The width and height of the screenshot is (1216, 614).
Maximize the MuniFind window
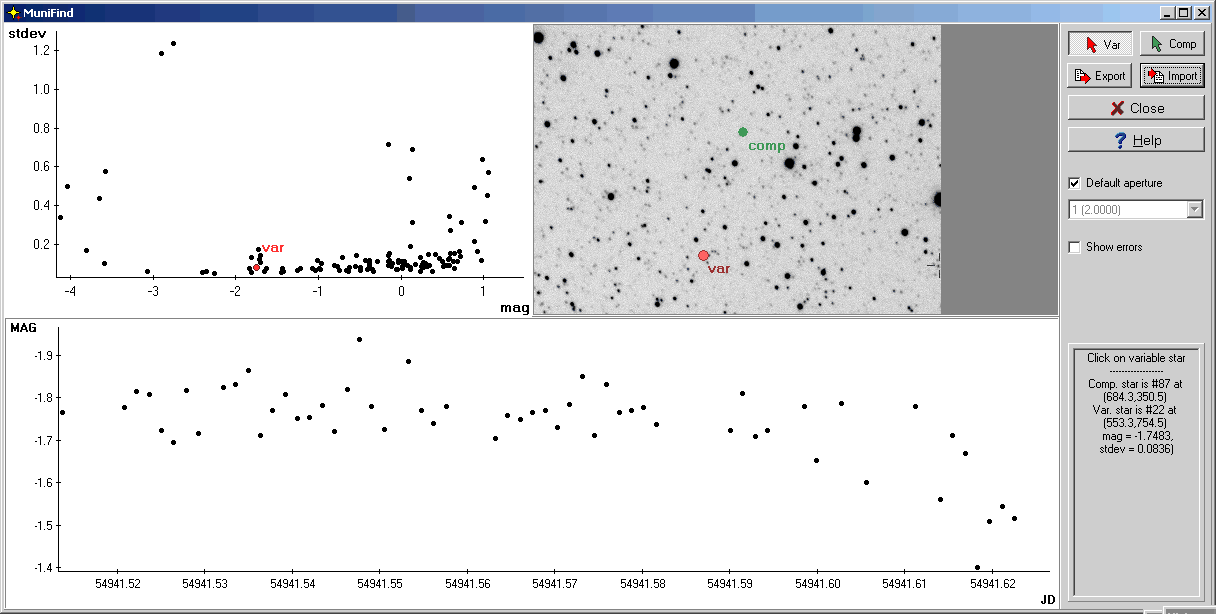1183,13
